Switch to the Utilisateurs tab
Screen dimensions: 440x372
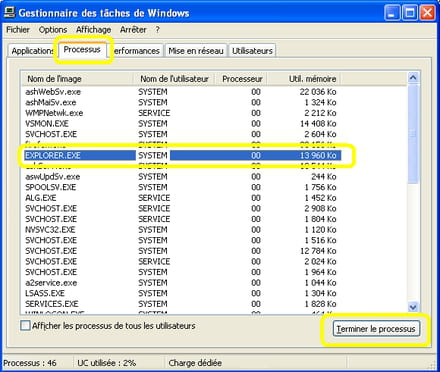point(252,51)
